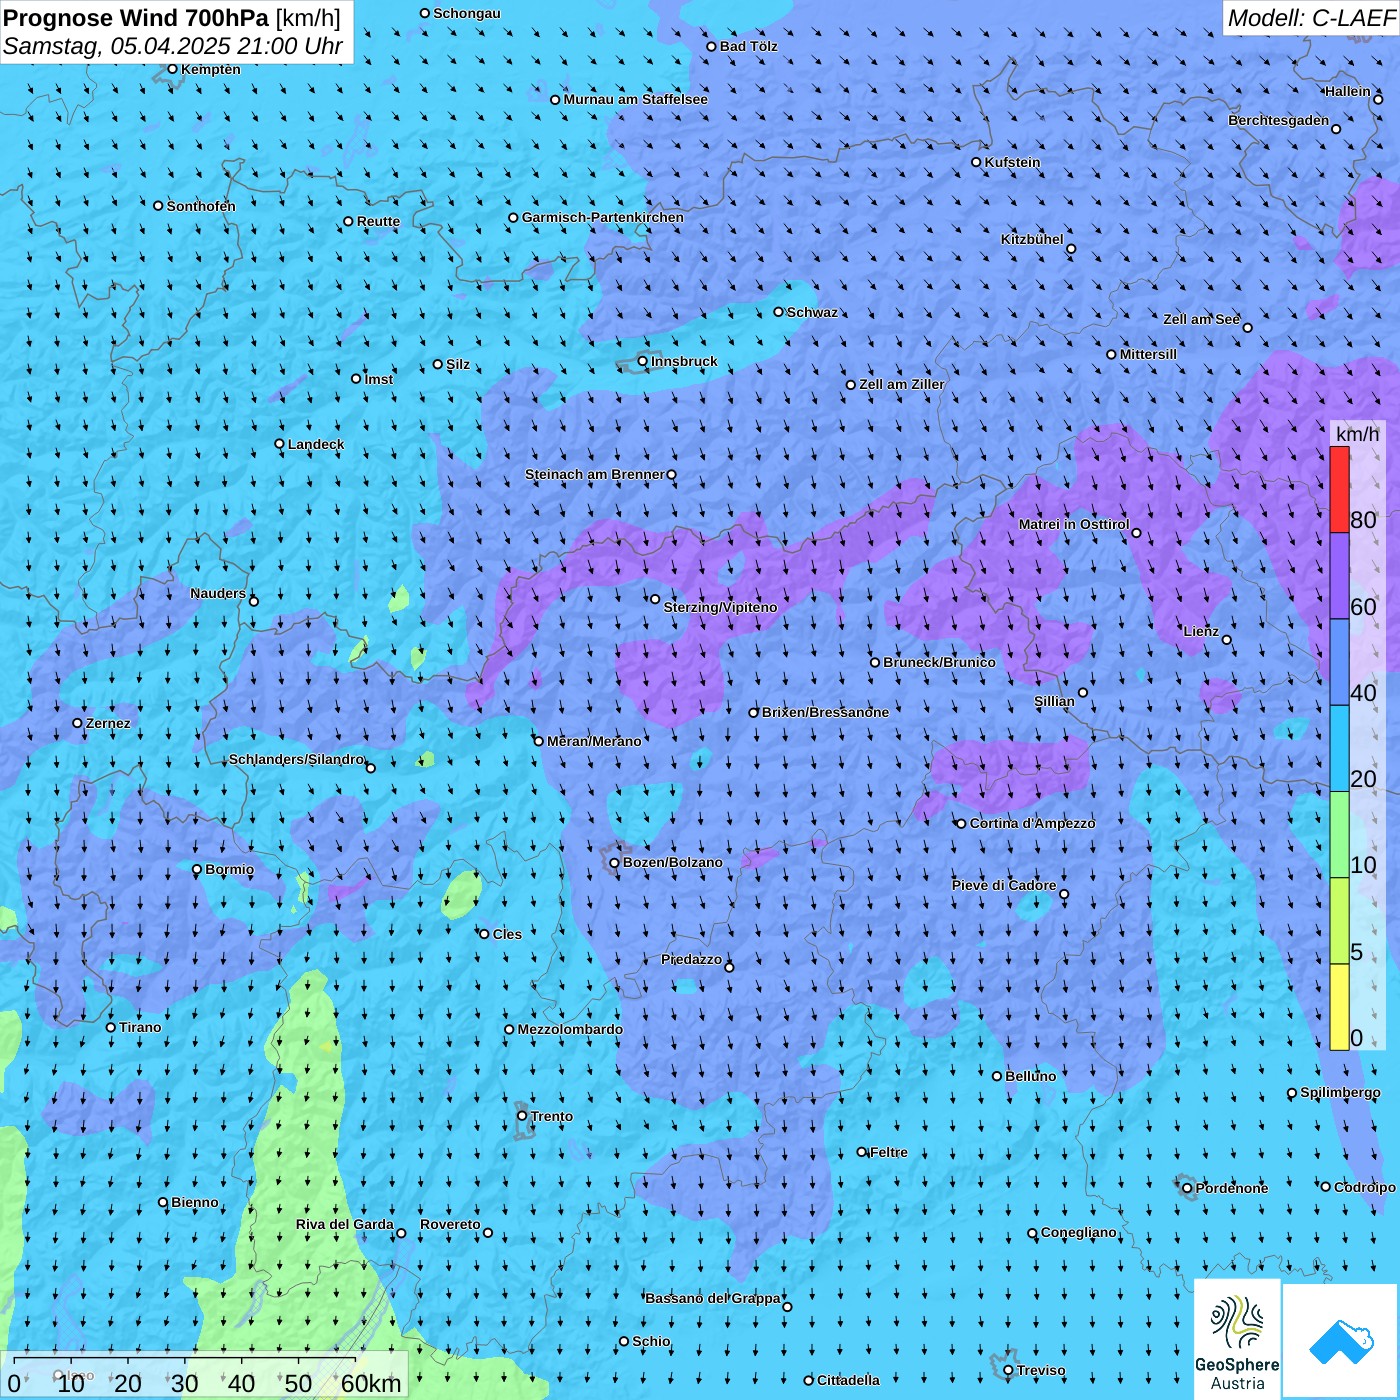Screen dimensions: 1400x1400
Task: Click the Lienz city label
Action: pyautogui.click(x=1201, y=631)
